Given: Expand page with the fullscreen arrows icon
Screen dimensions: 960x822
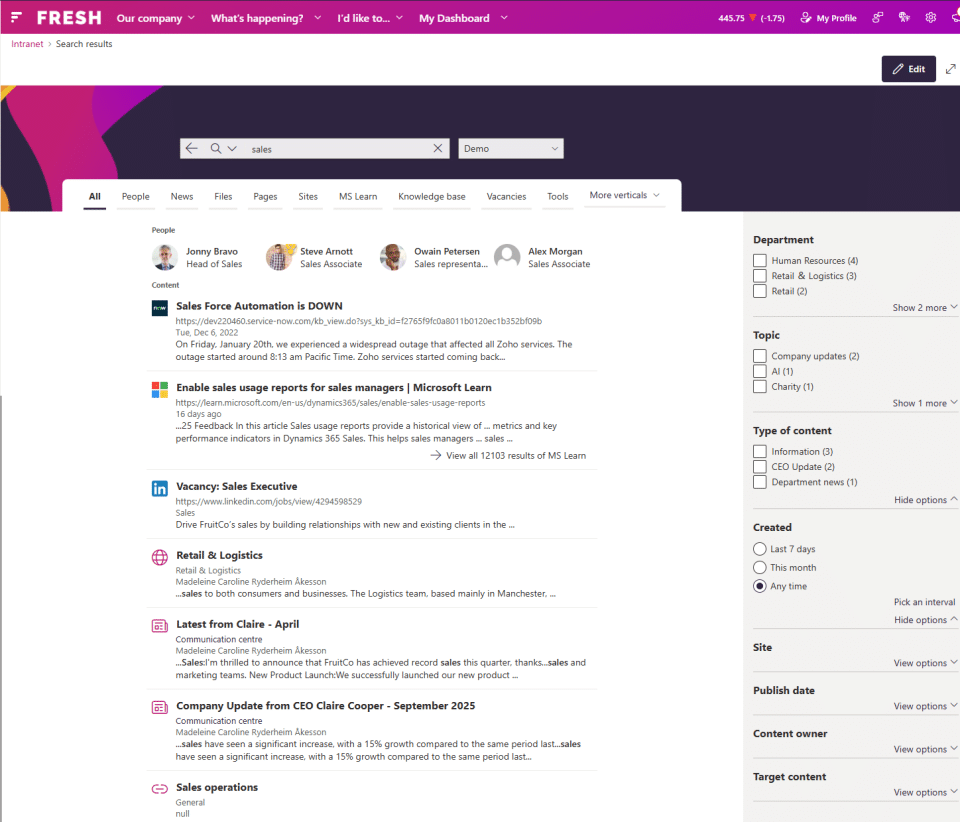Looking at the screenshot, I should click(950, 69).
